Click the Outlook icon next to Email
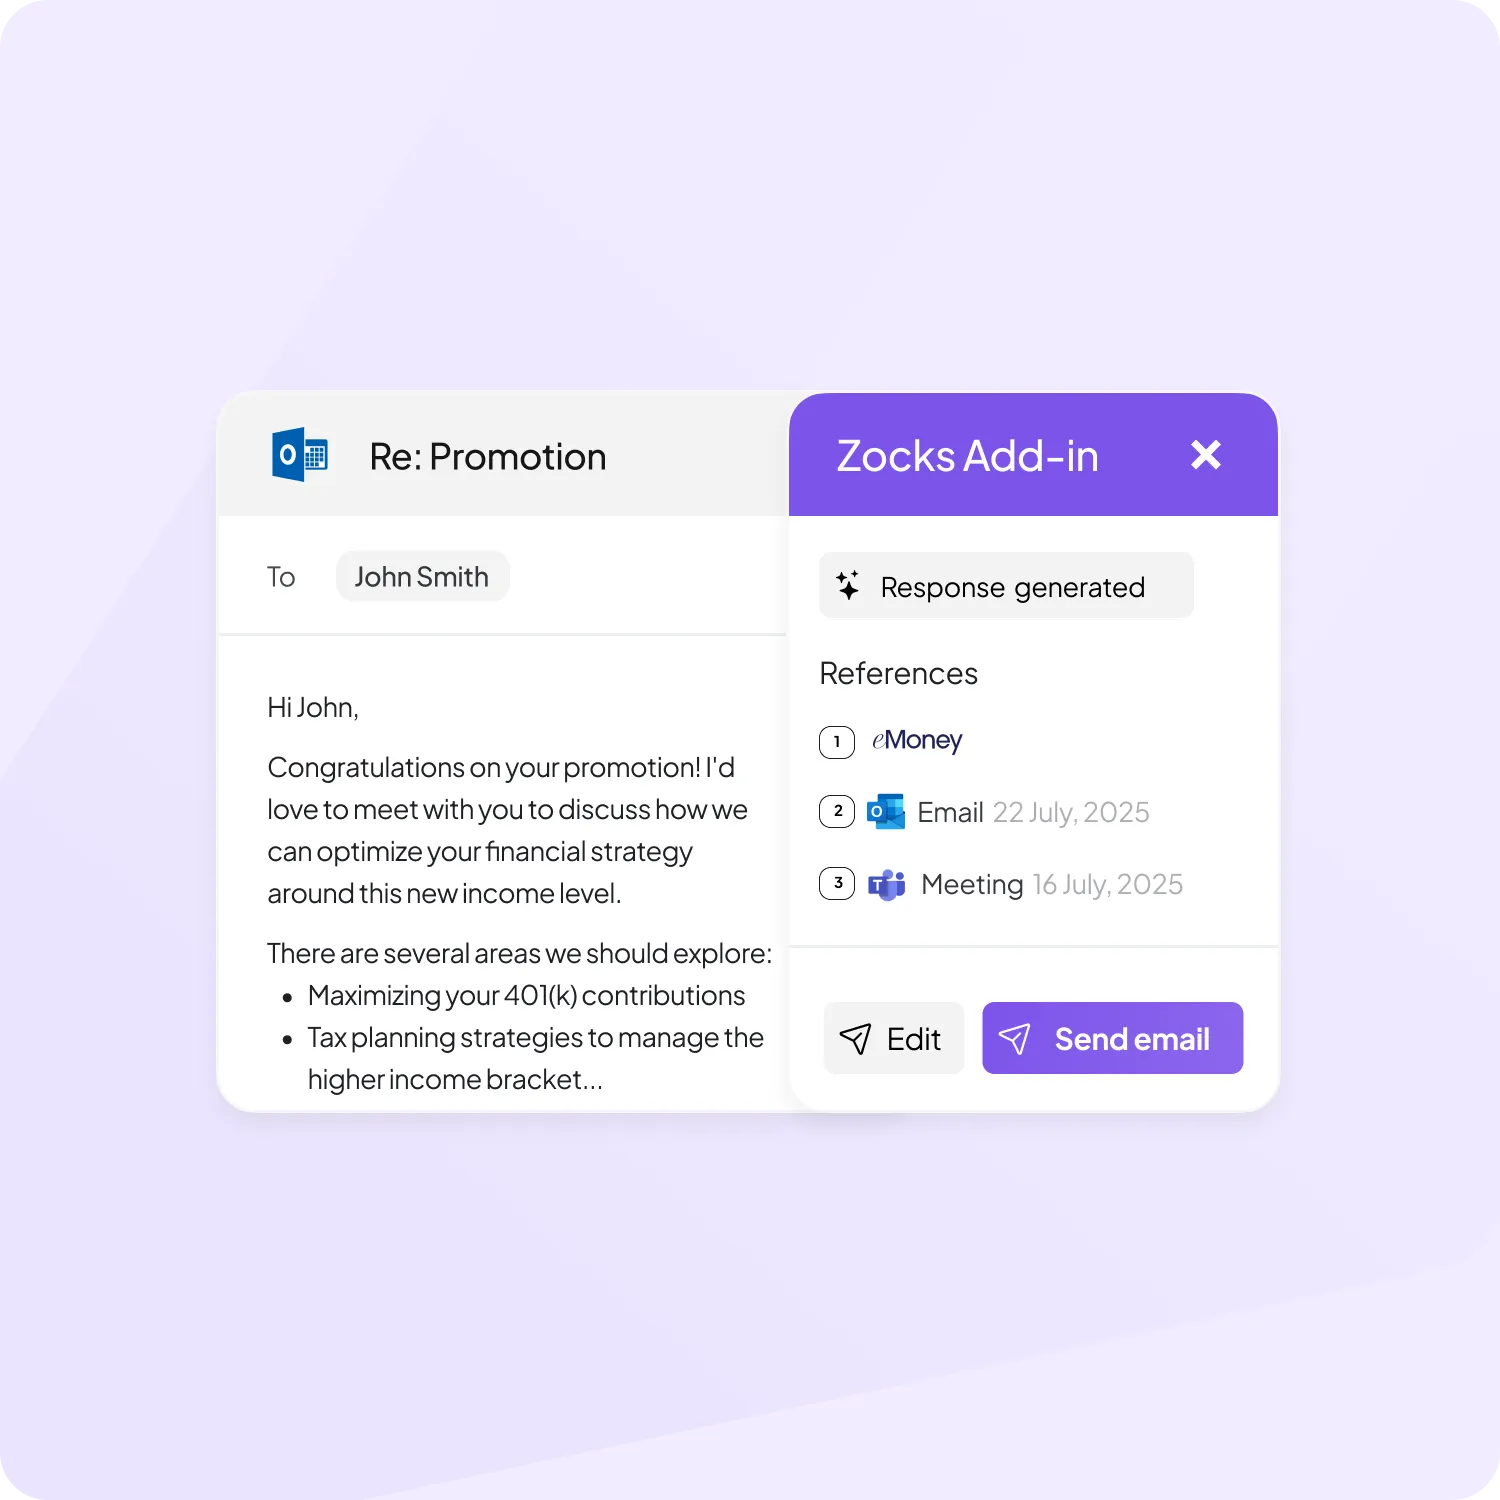Viewport: 1500px width, 1500px height. point(886,812)
